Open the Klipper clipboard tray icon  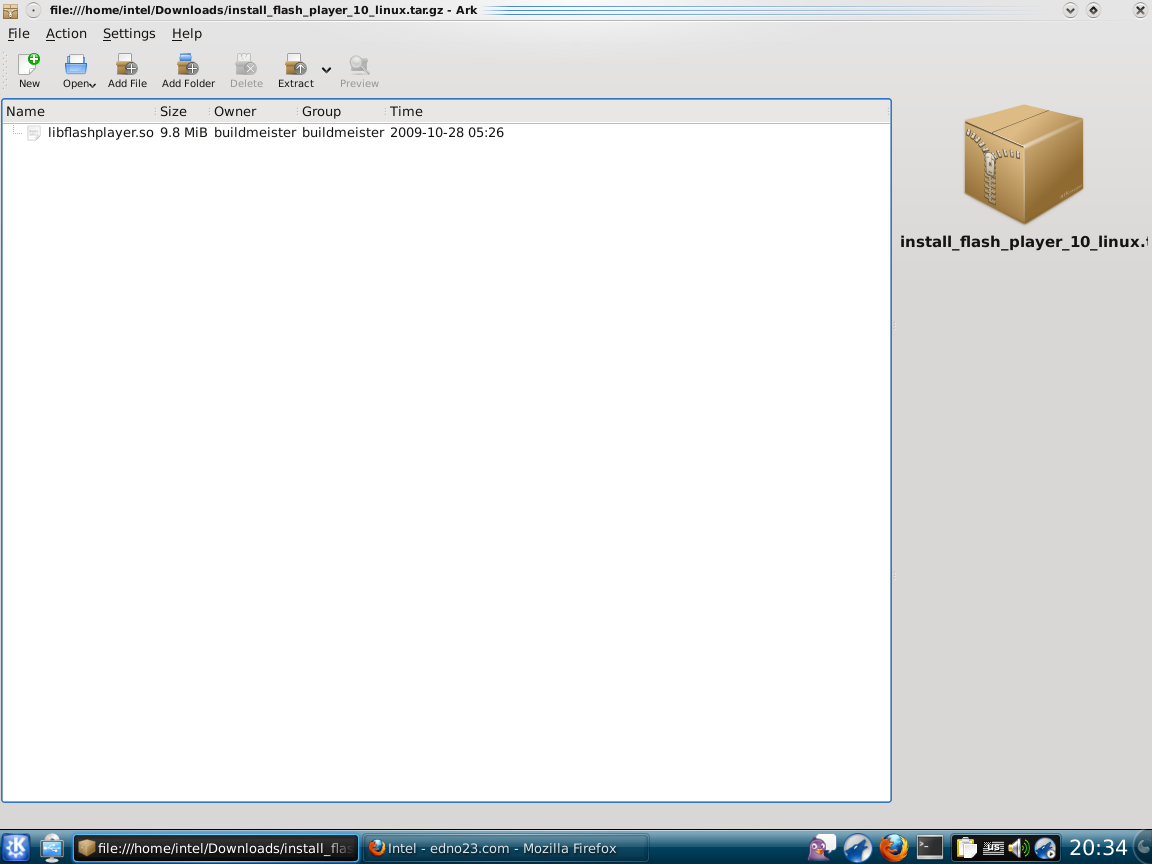[x=966, y=849]
